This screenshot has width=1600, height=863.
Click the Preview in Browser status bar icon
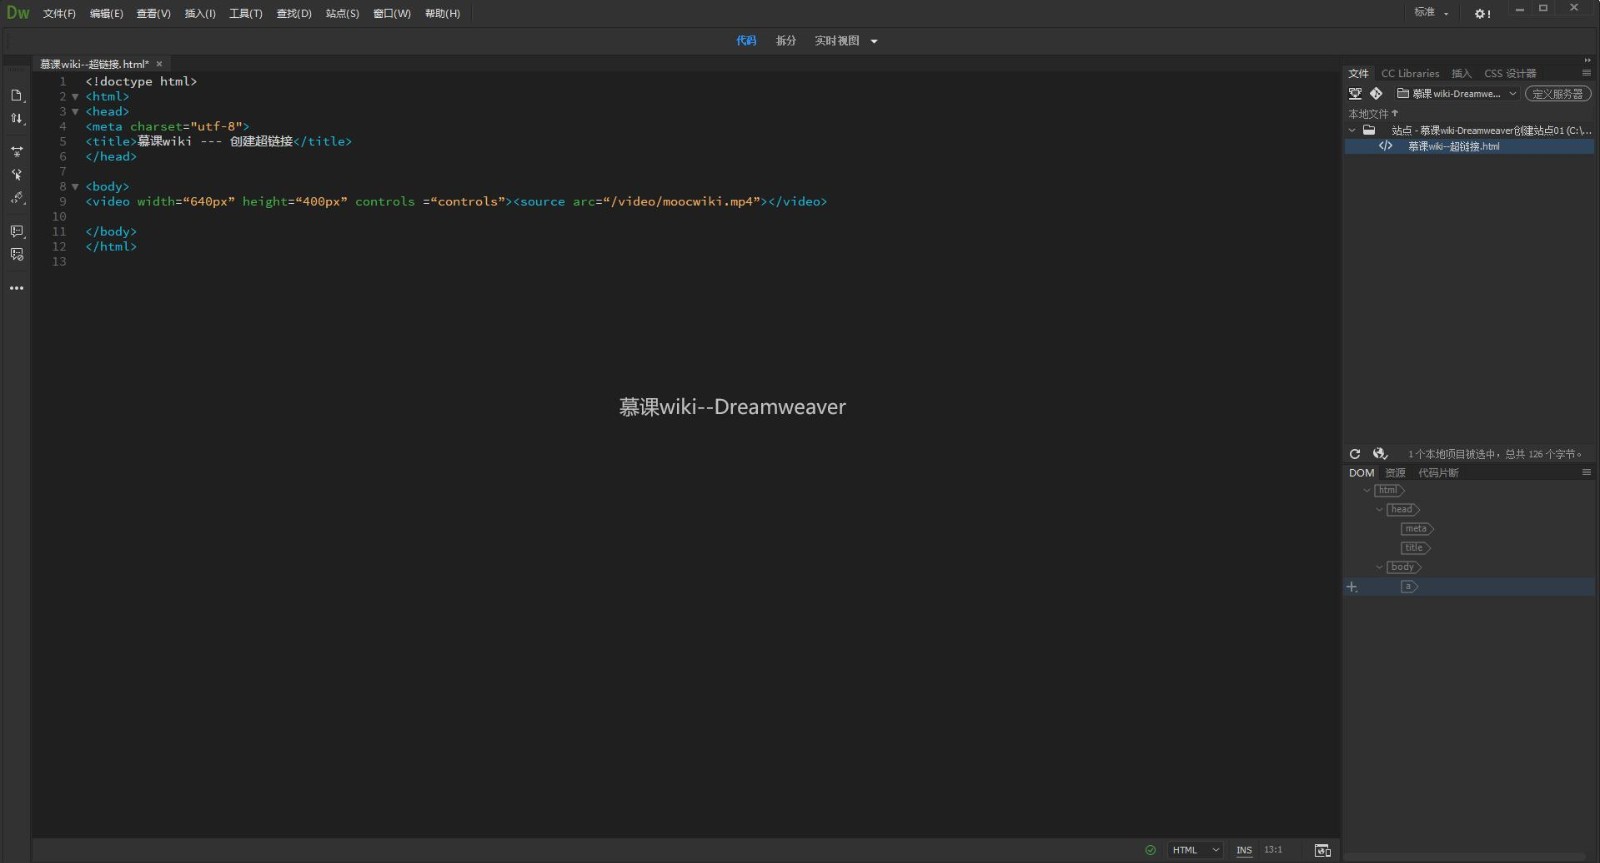[1322, 850]
